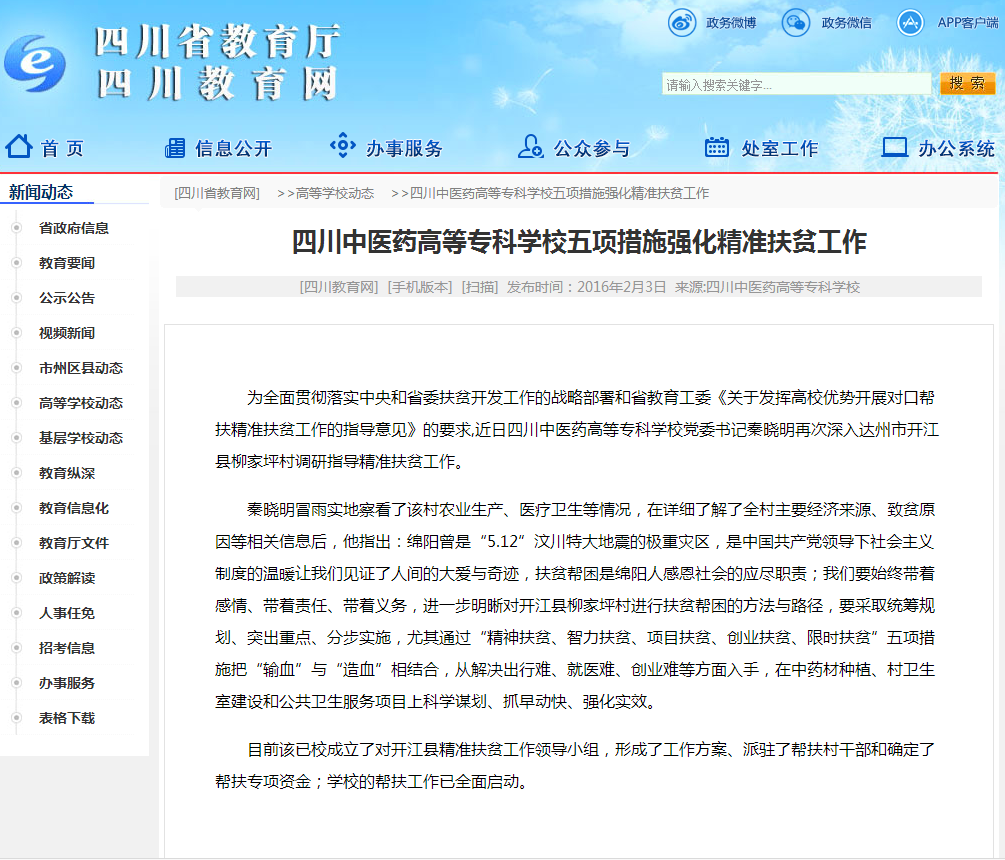Open the [手机版本] mobile version link
Screen dimensions: 1005x860
pos(420,287)
